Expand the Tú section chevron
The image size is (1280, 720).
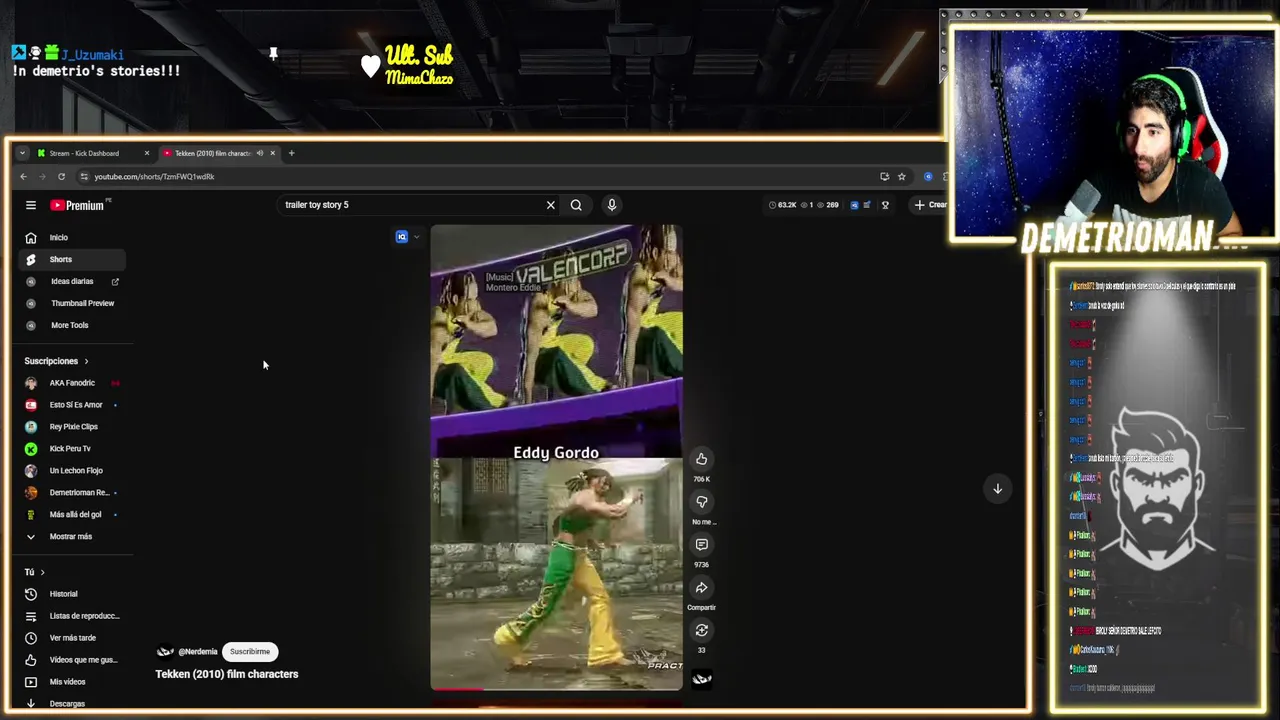coord(42,572)
